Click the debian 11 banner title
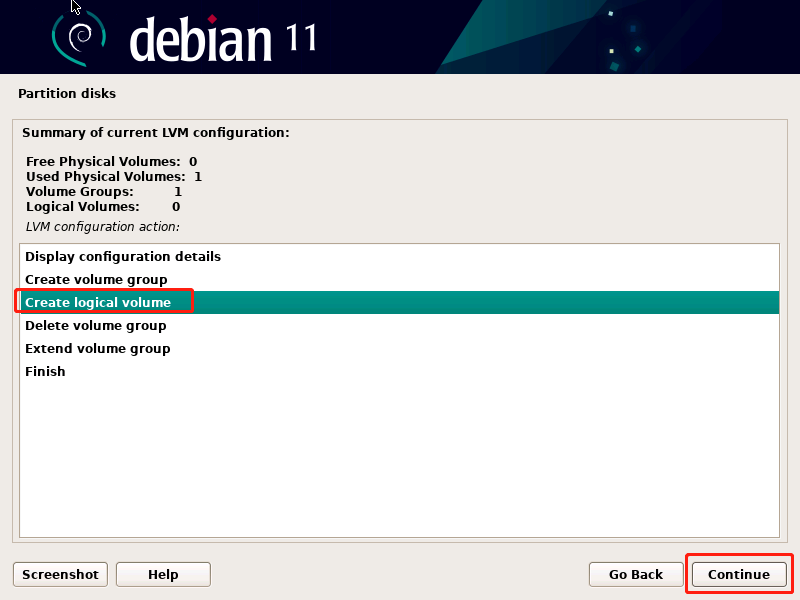 223,39
